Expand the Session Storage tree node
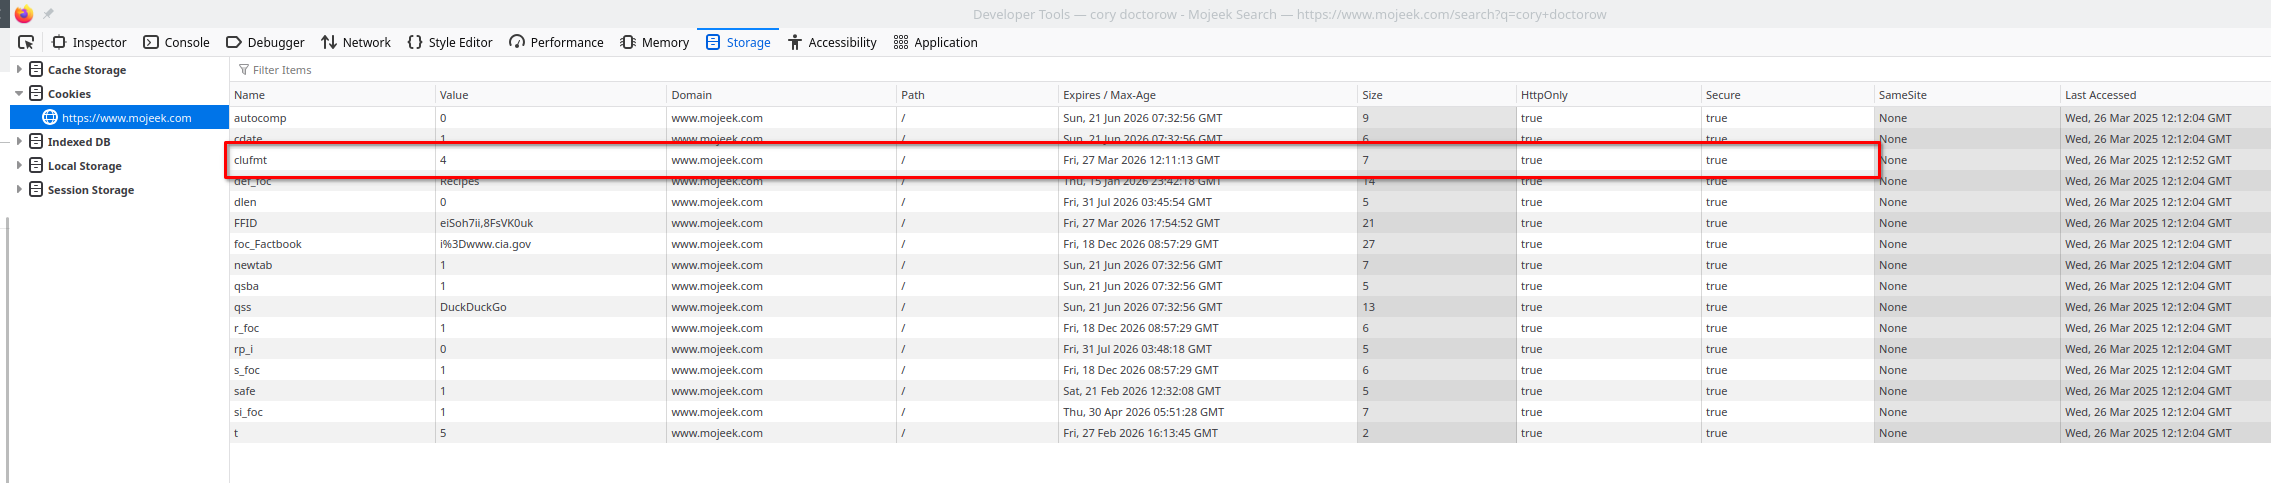 [19, 189]
